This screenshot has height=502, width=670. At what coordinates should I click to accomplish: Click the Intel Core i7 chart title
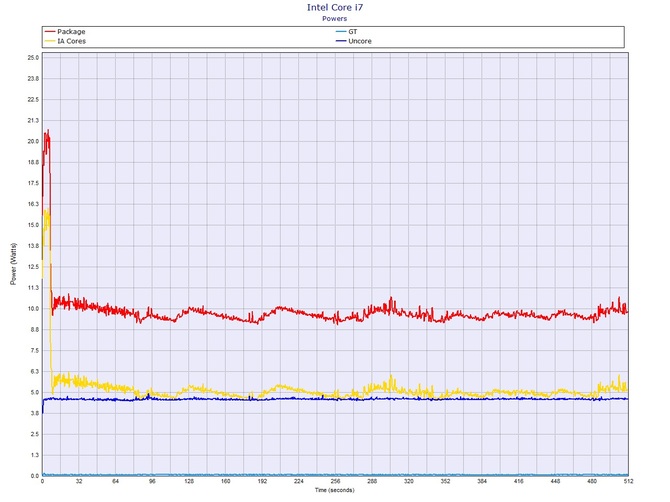pos(335,7)
